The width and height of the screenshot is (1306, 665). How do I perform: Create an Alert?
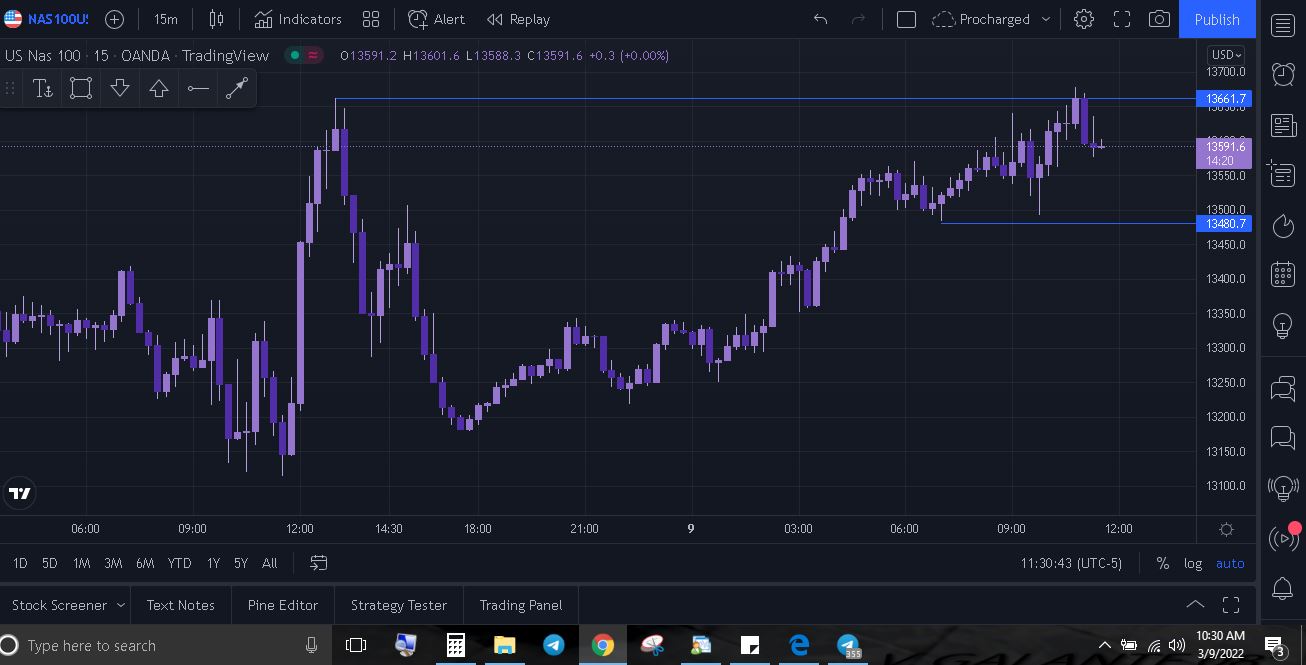click(437, 19)
